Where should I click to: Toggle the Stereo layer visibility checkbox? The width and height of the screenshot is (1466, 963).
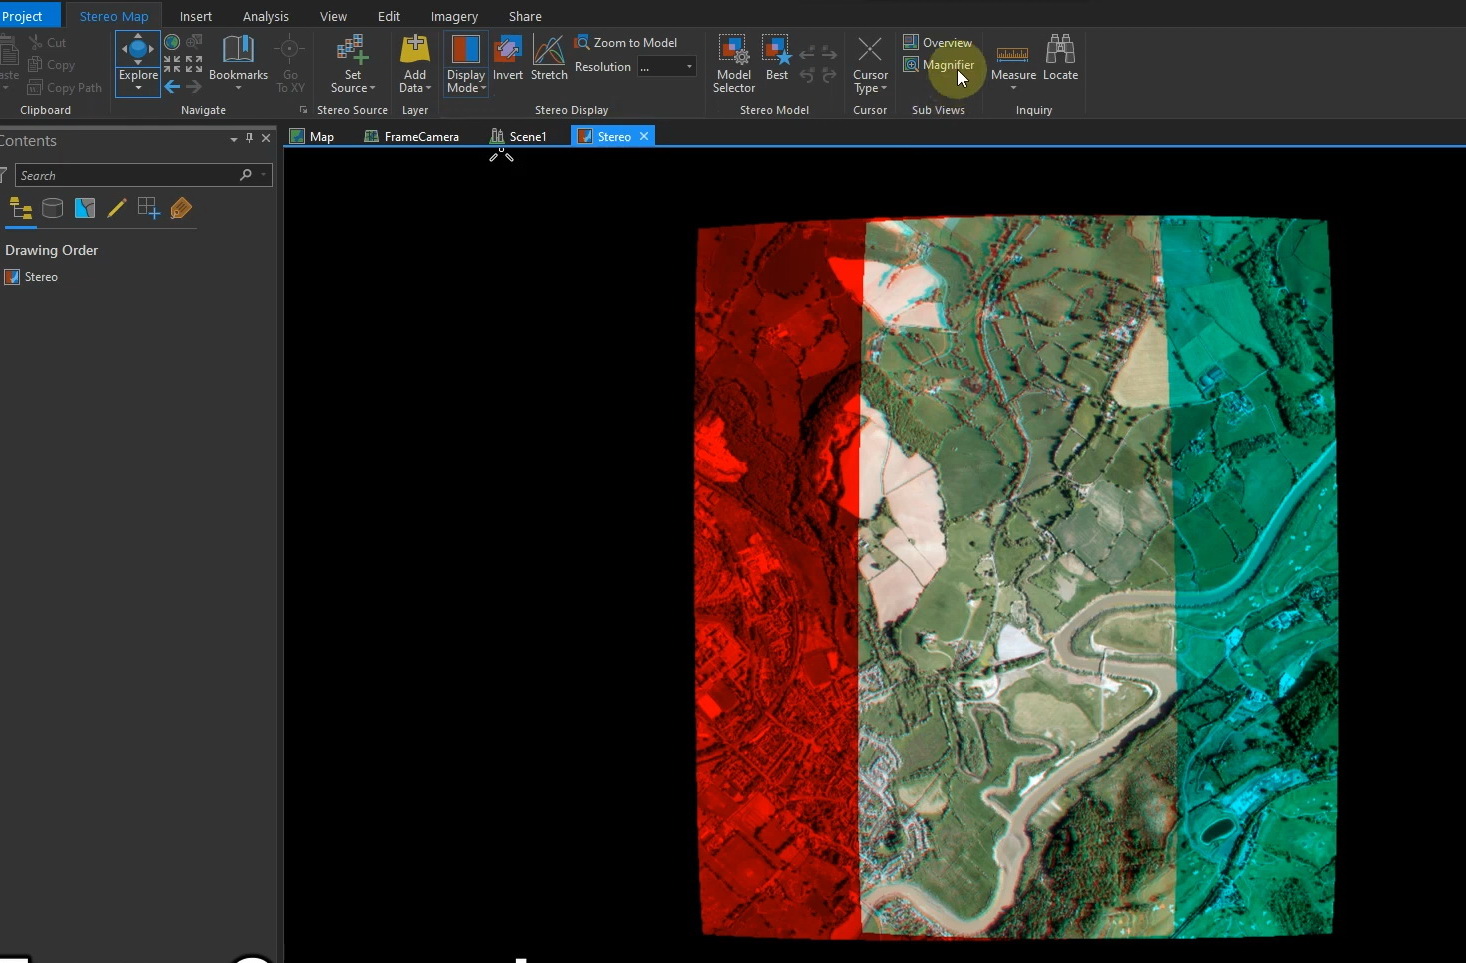pos(10,277)
